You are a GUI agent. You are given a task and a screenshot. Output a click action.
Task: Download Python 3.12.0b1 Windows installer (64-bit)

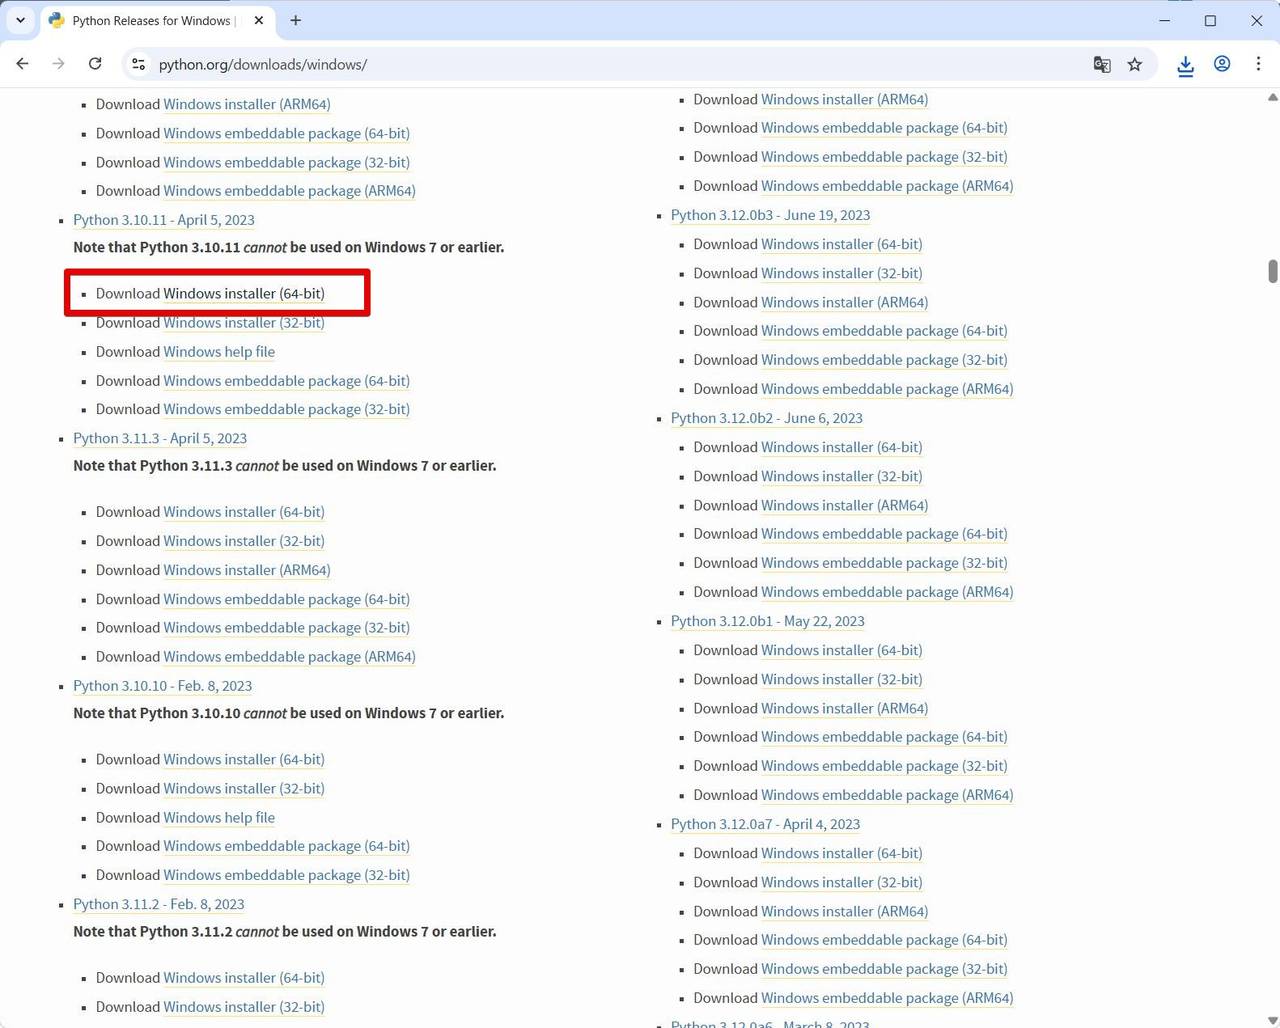(x=842, y=650)
